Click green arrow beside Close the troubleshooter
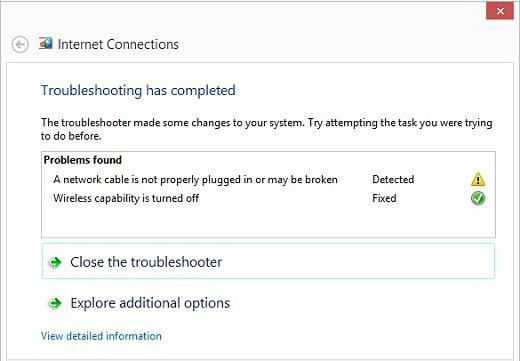Viewport: 520px width, 361px height. pos(55,262)
